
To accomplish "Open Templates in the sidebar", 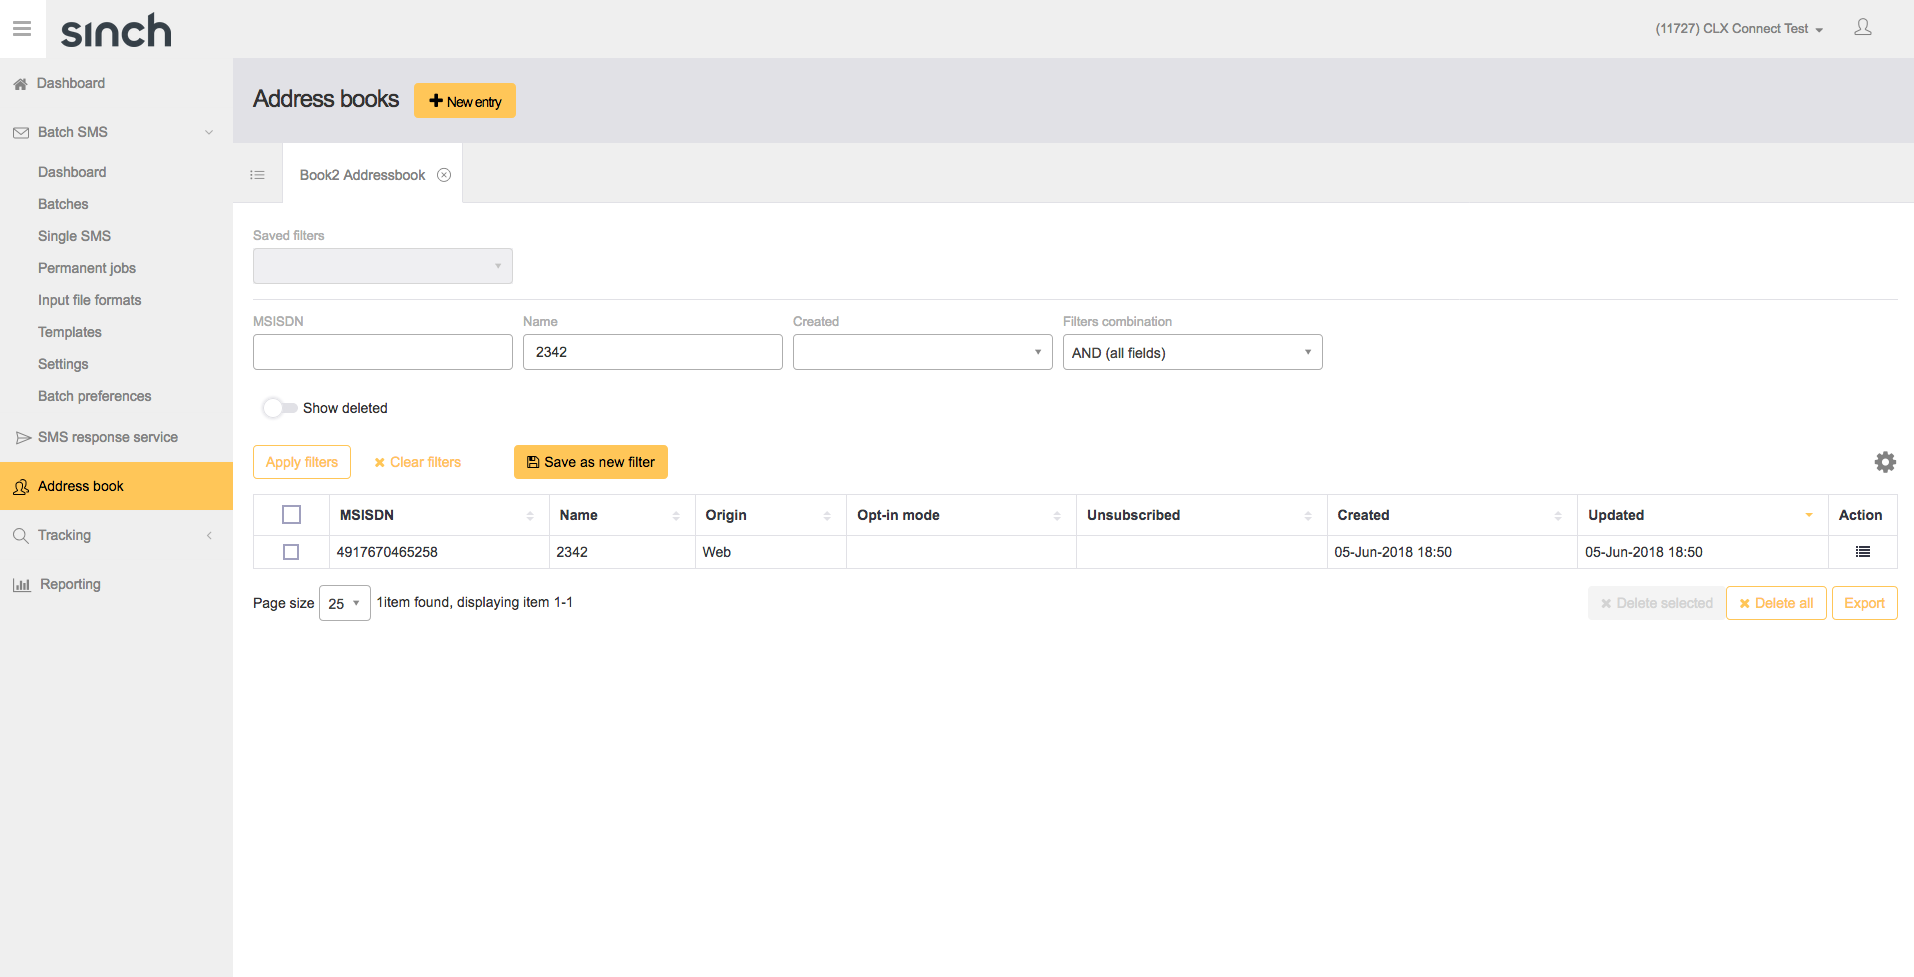I will (70, 332).
